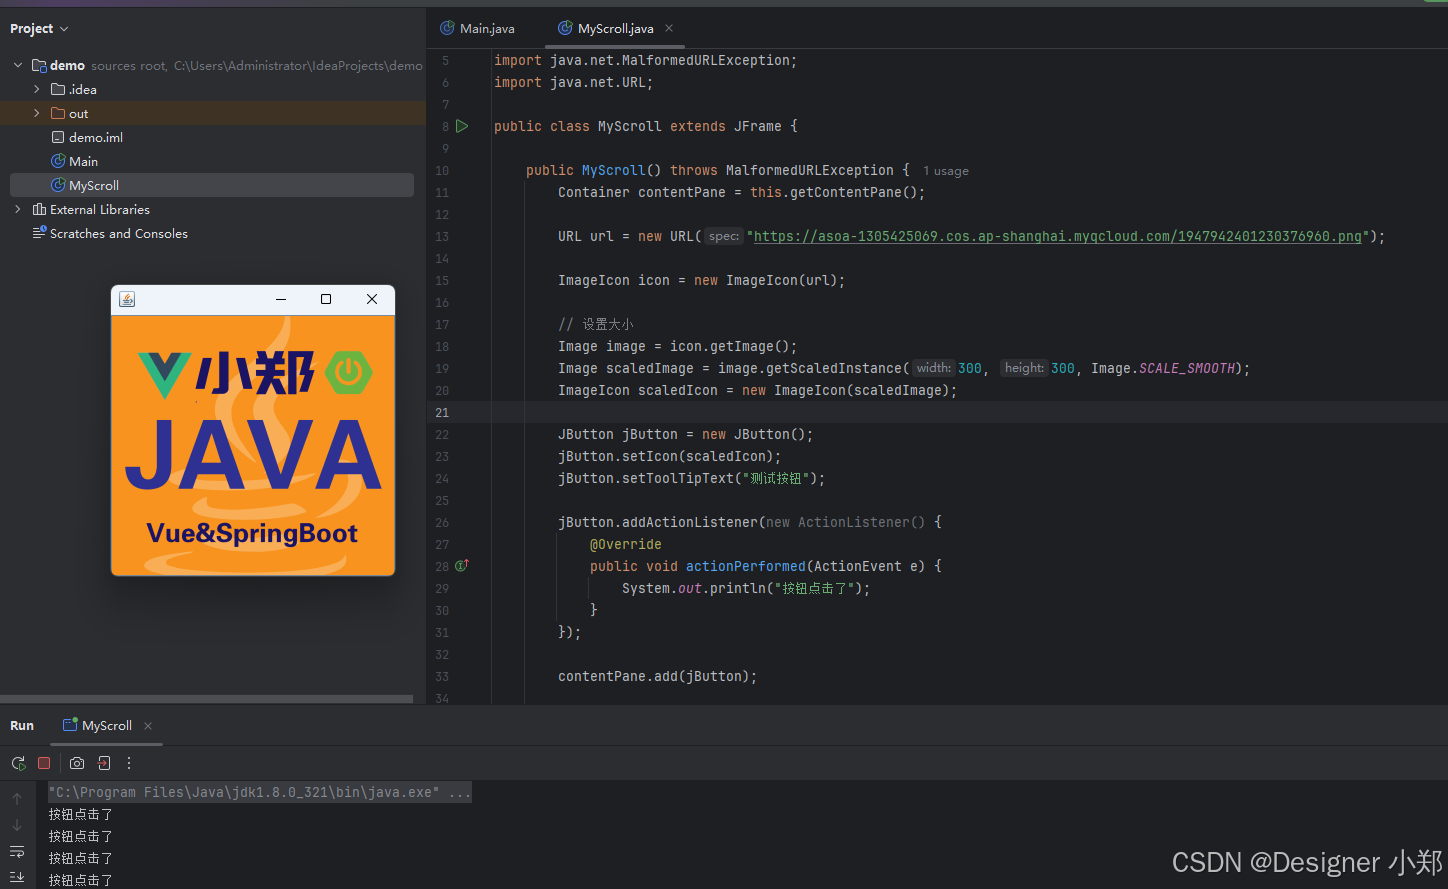Click 'actionPerformed' method name on line 28

(746, 566)
